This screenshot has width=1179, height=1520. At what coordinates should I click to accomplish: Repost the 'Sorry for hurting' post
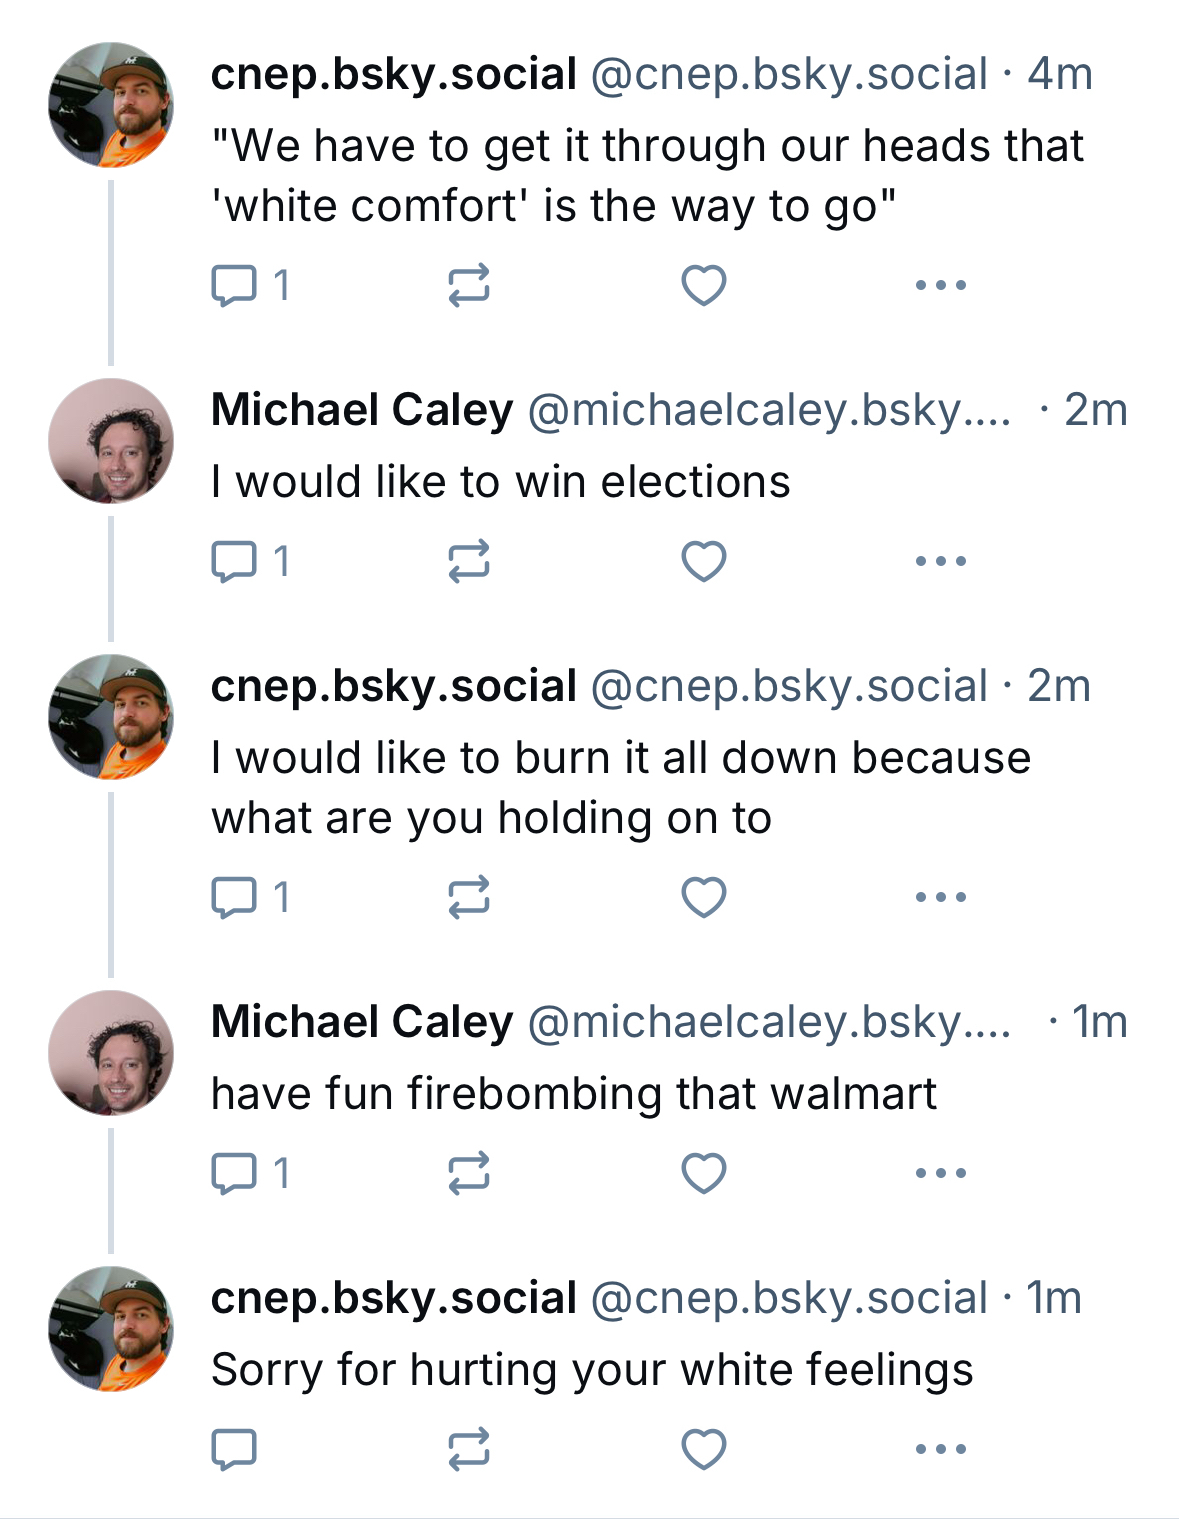(x=468, y=1449)
